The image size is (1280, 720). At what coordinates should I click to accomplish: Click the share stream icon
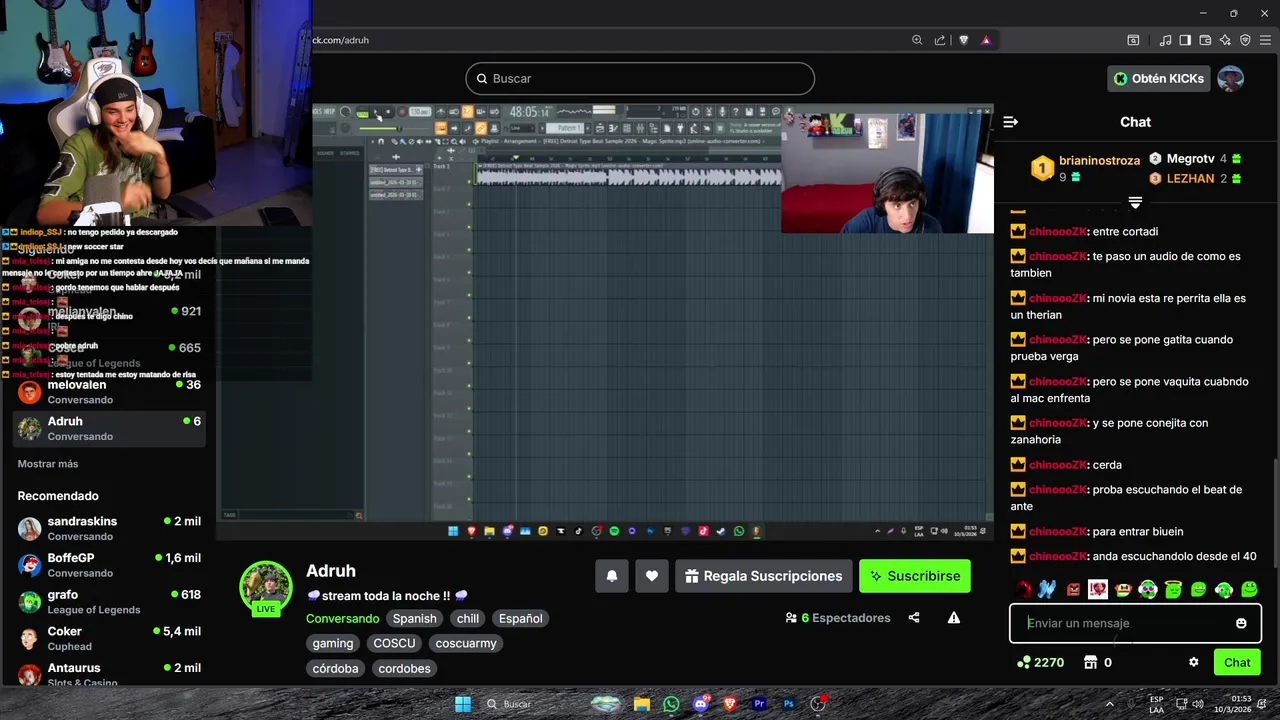914,618
